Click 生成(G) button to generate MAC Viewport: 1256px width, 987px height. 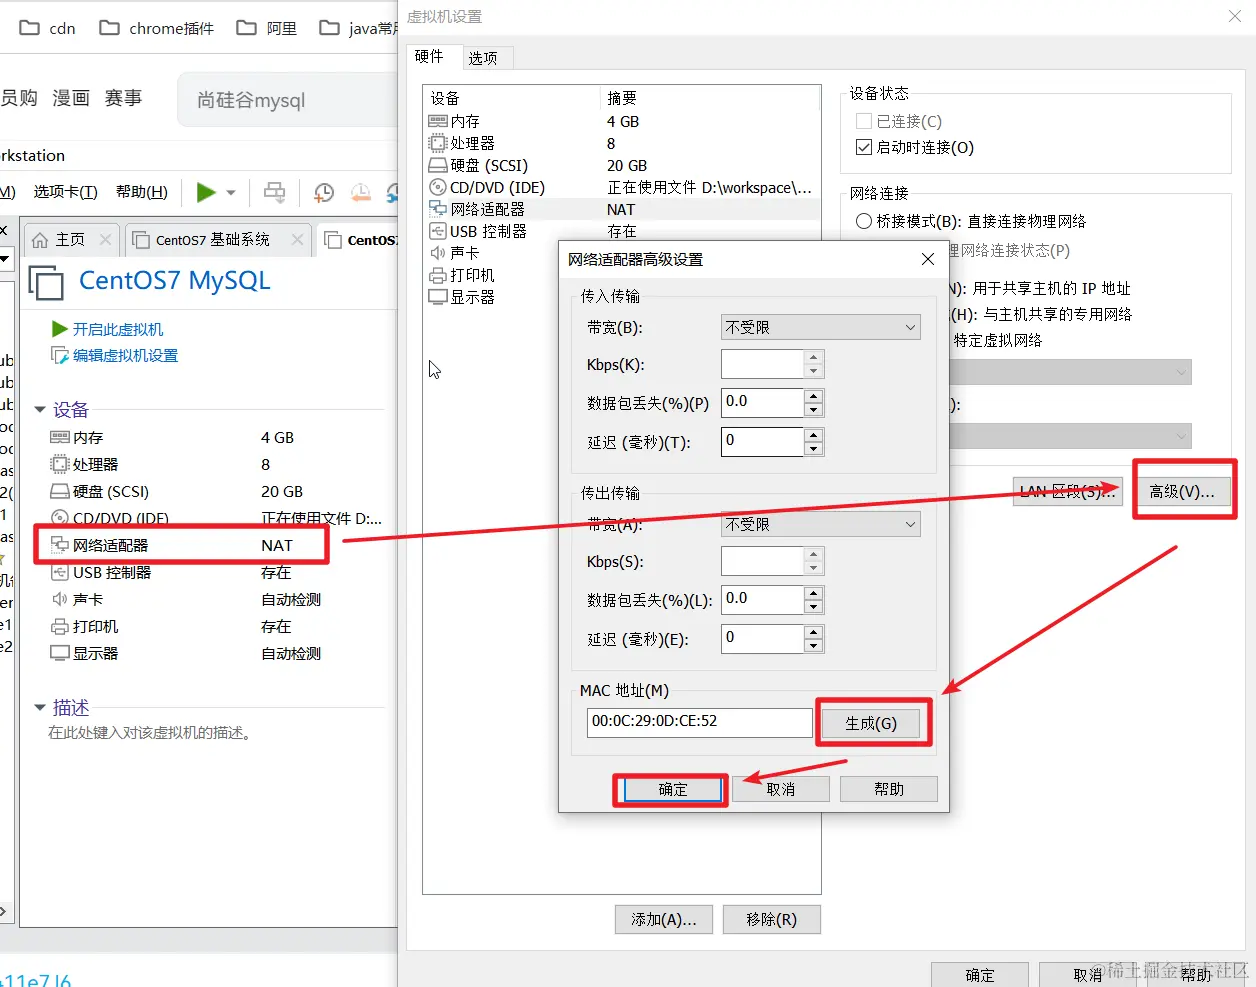pos(870,723)
